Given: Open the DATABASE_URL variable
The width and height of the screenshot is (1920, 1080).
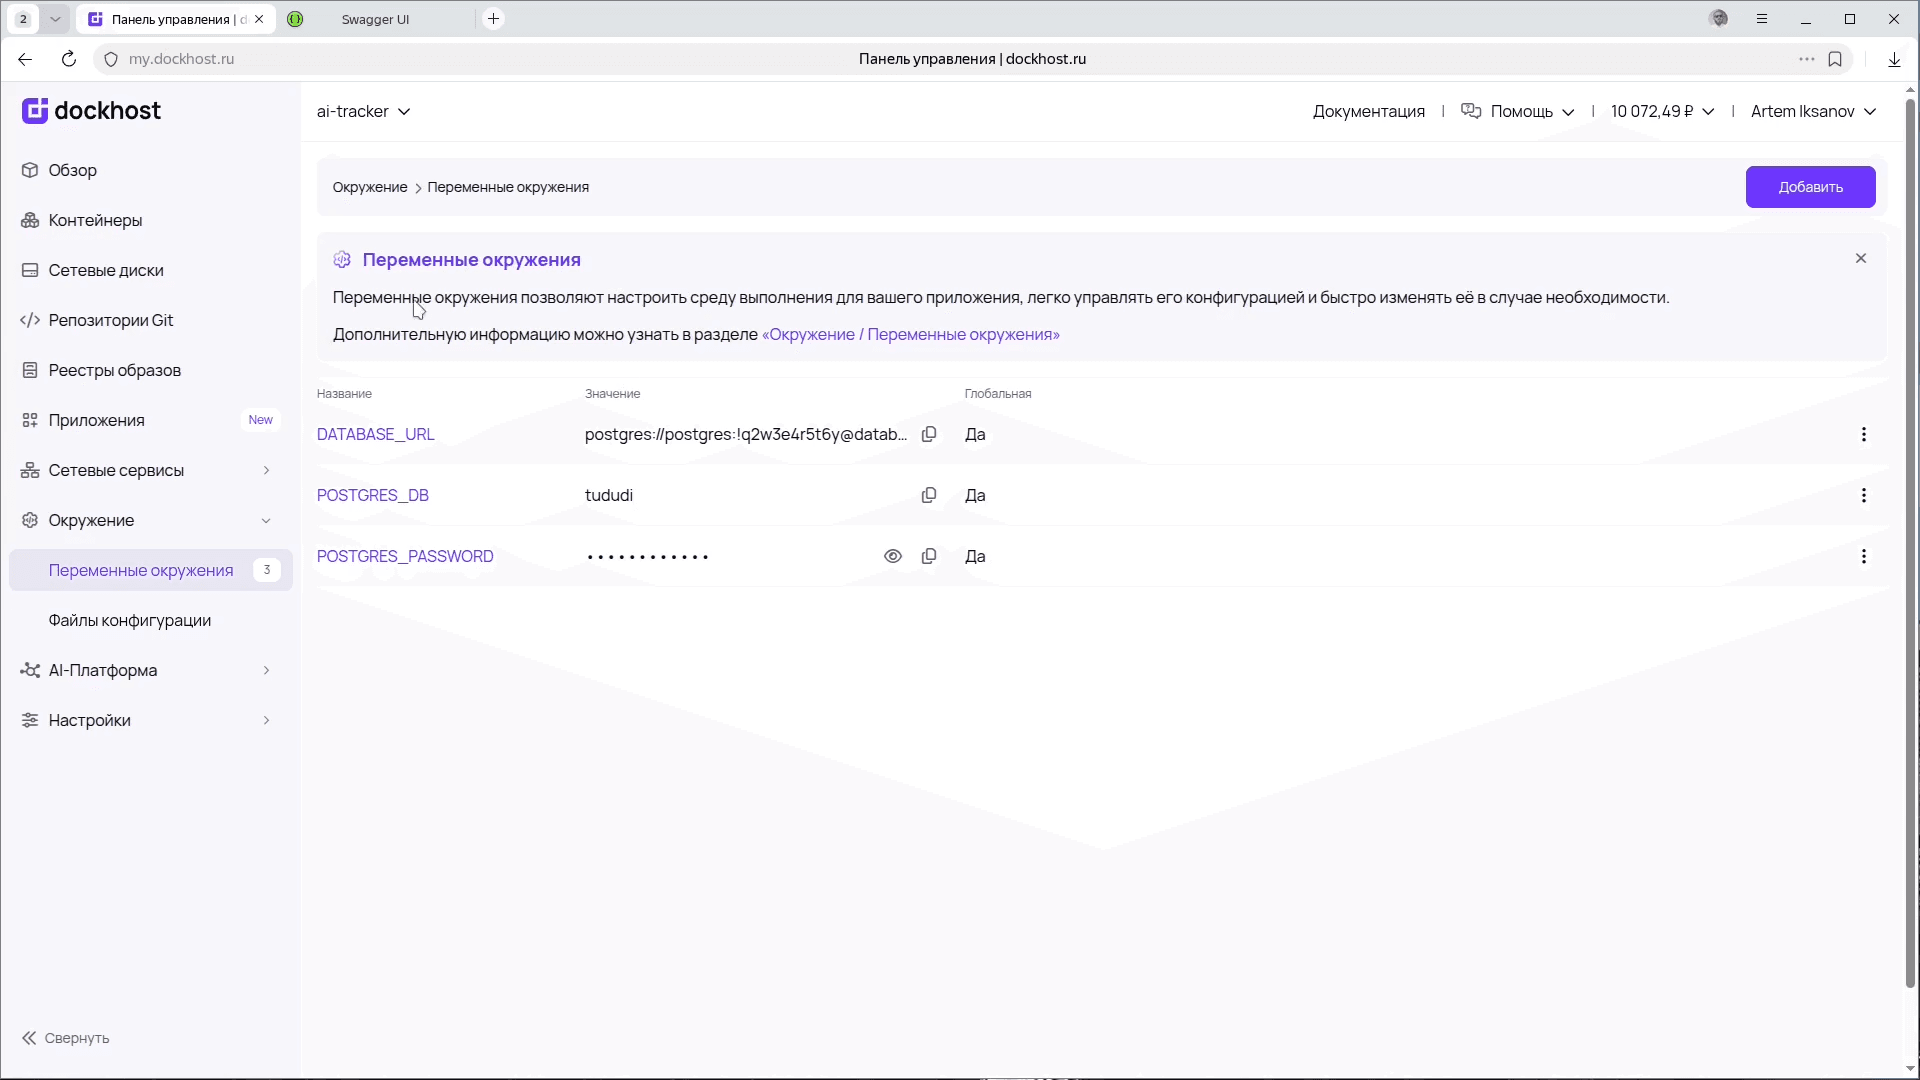Looking at the screenshot, I should coord(375,434).
